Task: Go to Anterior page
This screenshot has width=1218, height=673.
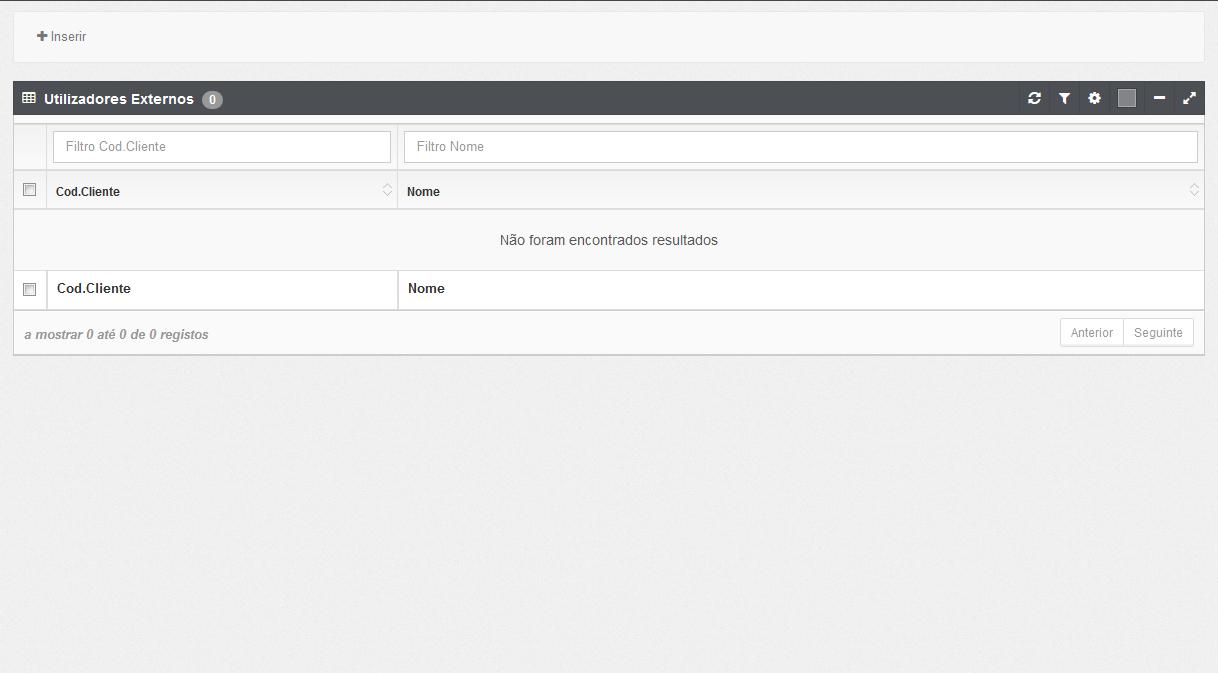Action: (1092, 333)
